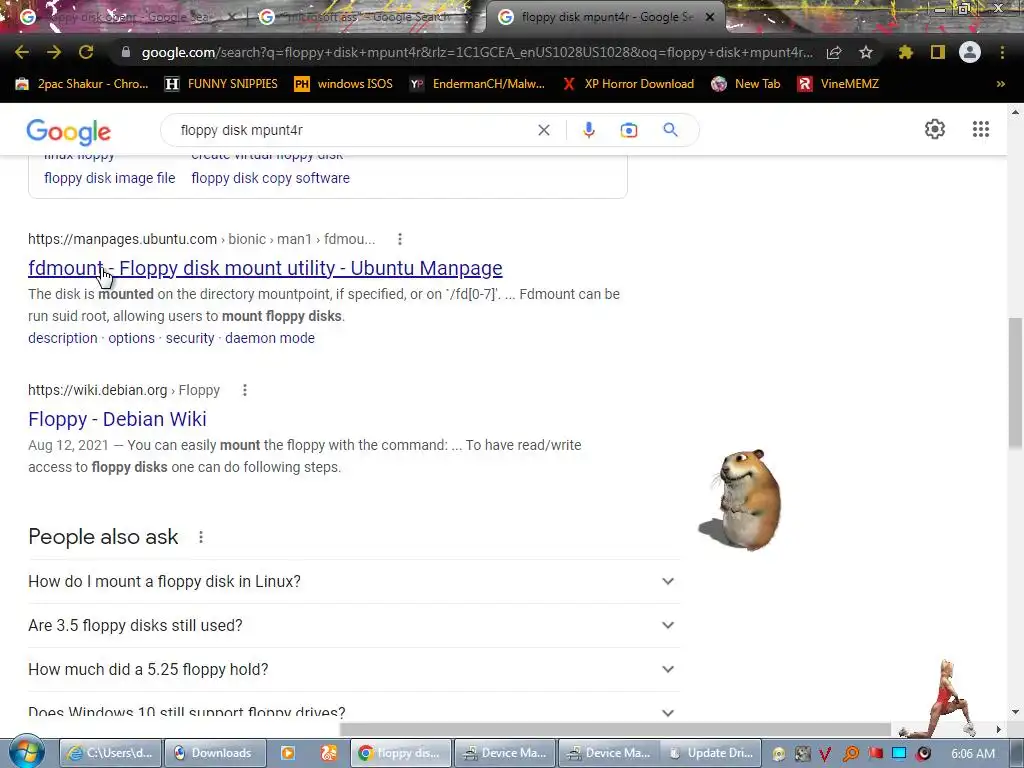Image resolution: width=1024 pixels, height=768 pixels.
Task: Go to the Google homepage logo
Action: point(69,132)
